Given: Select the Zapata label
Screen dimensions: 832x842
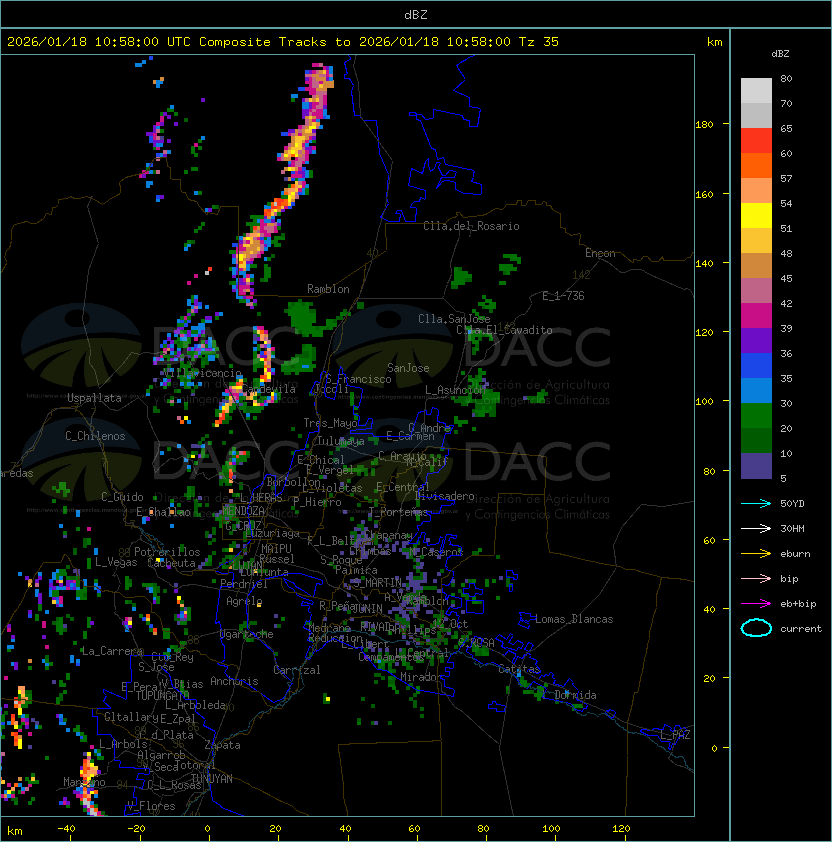Looking at the screenshot, I should (x=222, y=745).
